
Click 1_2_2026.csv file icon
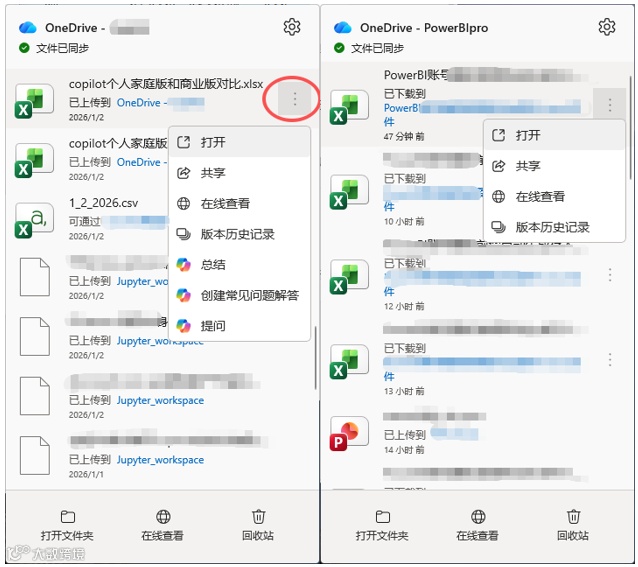click(34, 220)
